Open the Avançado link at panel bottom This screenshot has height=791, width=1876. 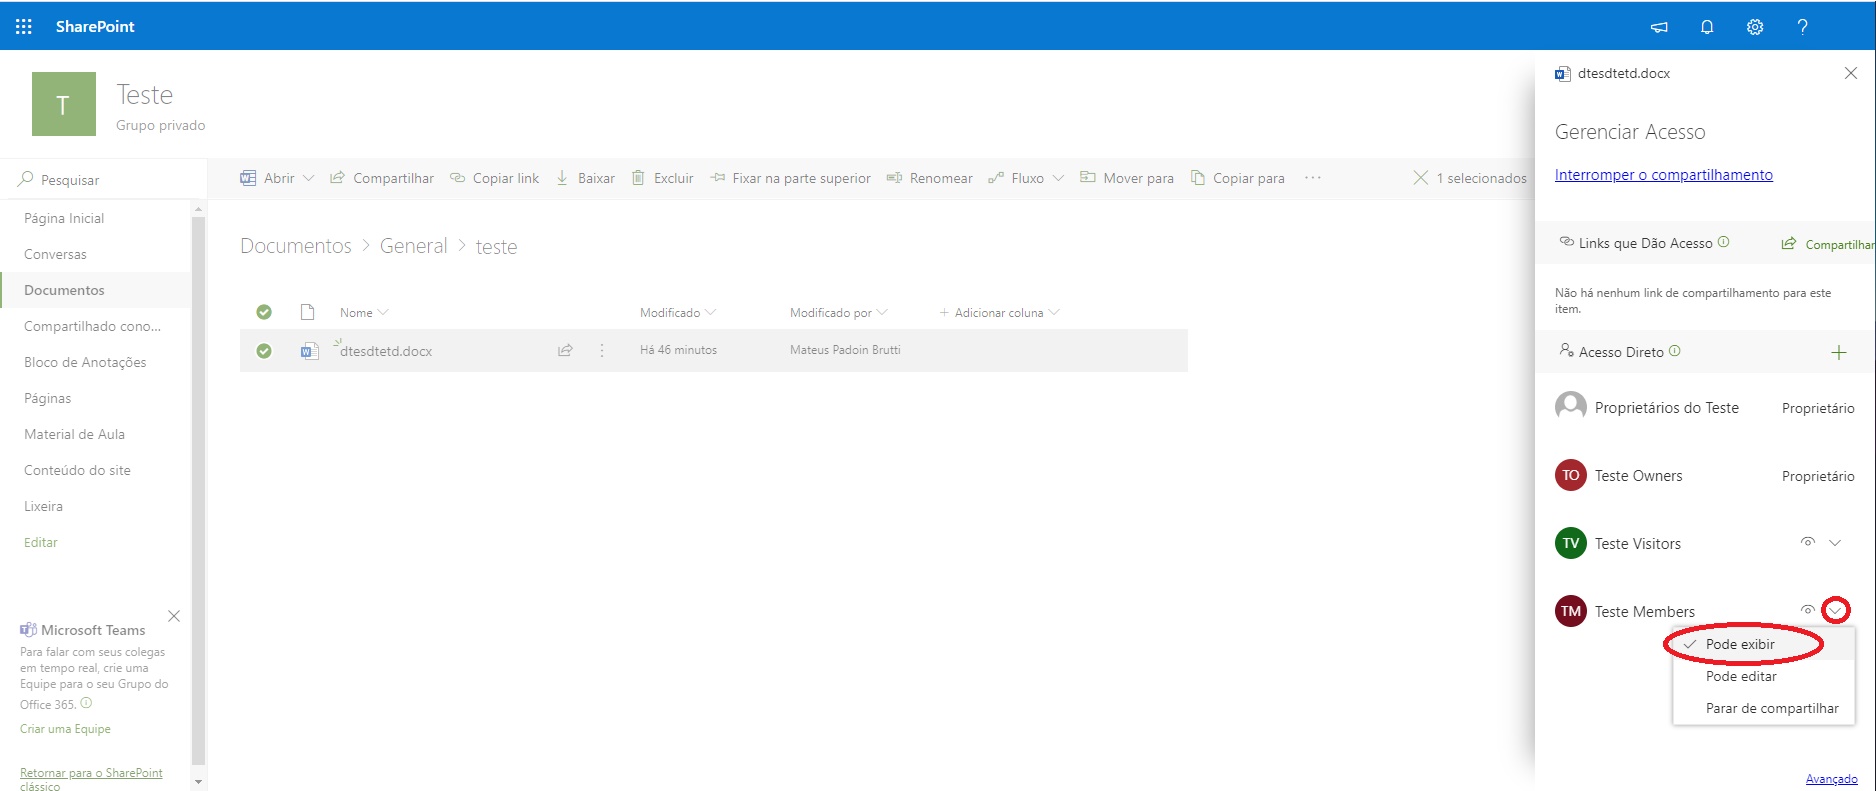click(x=1831, y=779)
